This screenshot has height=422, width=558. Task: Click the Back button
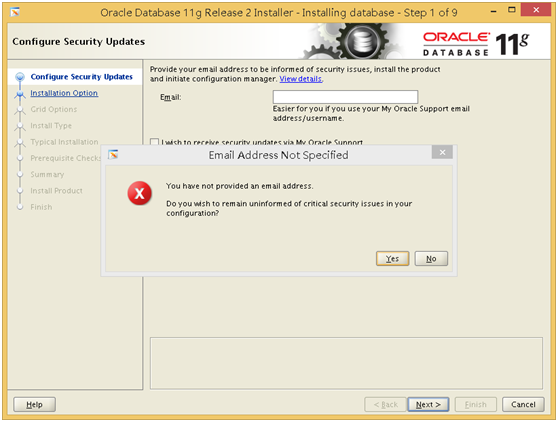point(385,404)
